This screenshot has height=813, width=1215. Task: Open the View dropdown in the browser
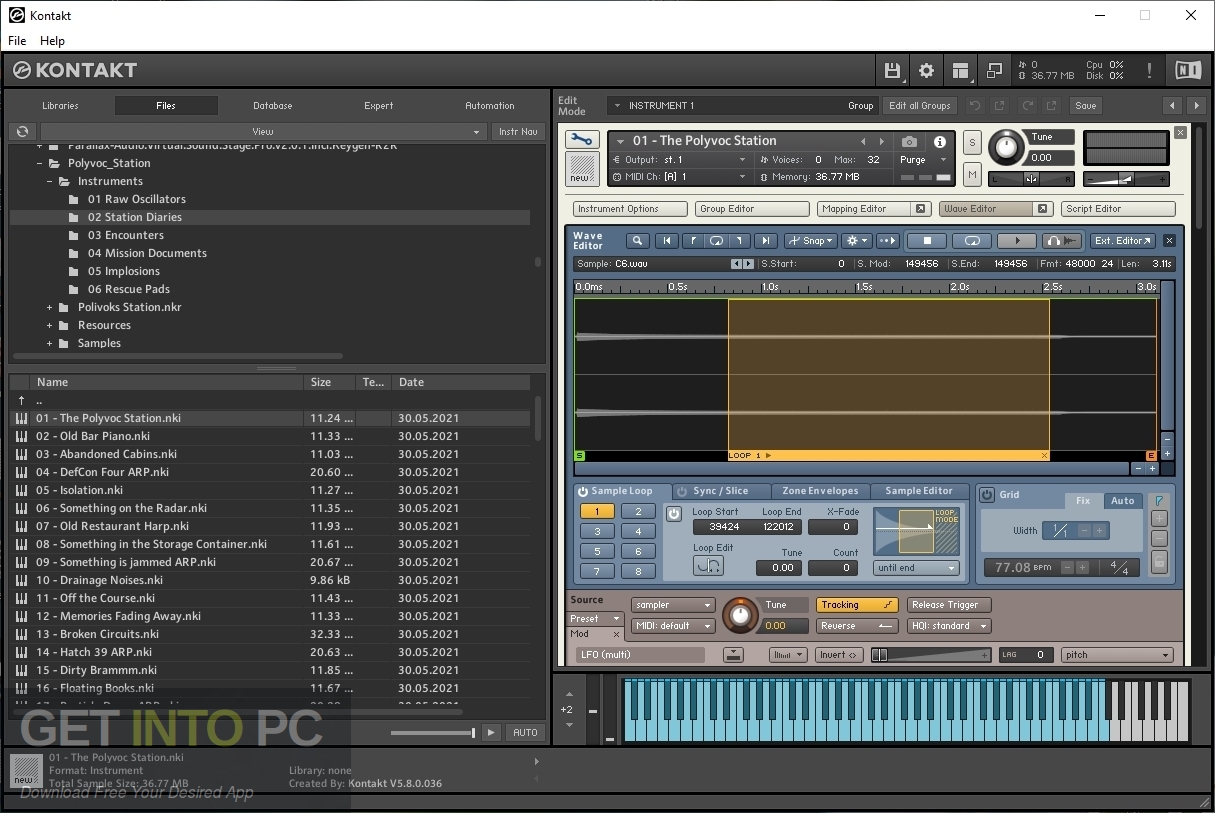point(262,131)
